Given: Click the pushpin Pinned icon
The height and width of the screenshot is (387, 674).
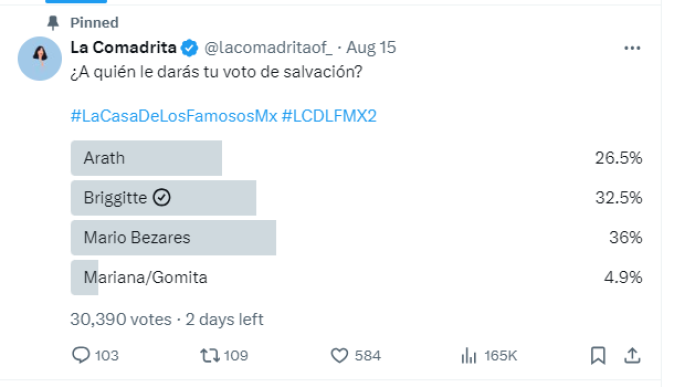Looking at the screenshot, I should click(x=53, y=23).
